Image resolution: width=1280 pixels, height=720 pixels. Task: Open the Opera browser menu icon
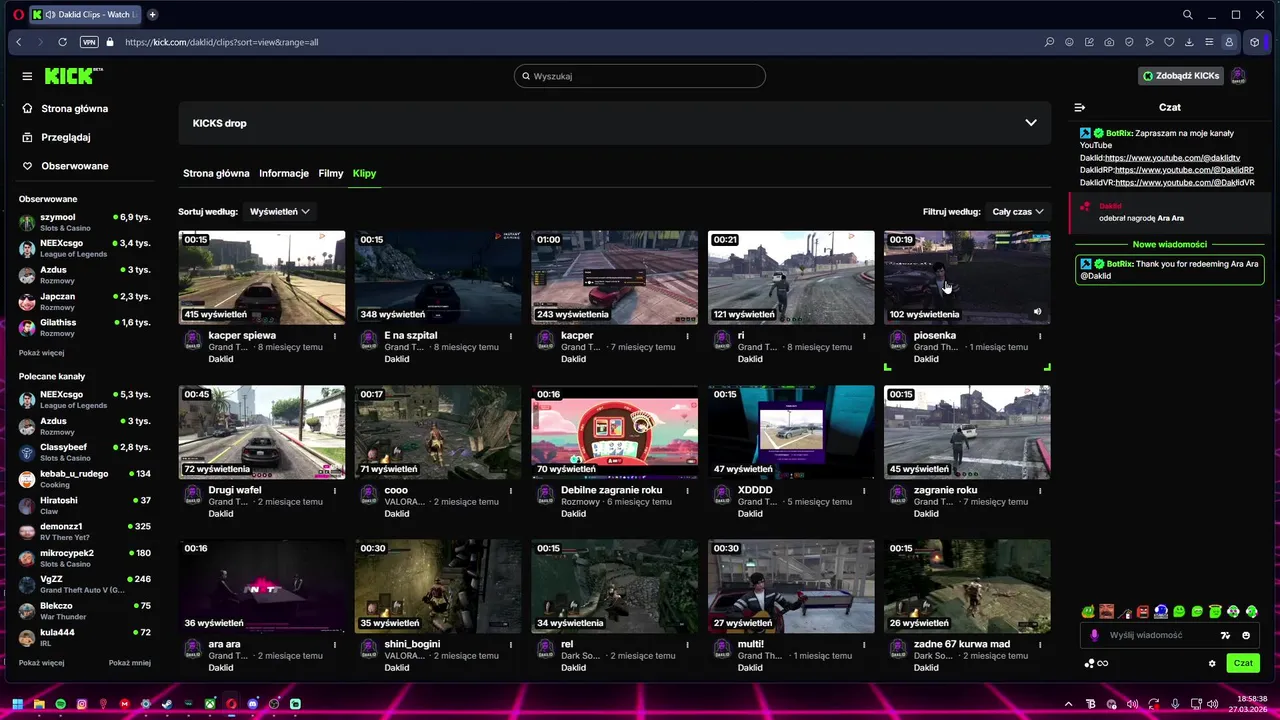[x=19, y=15]
